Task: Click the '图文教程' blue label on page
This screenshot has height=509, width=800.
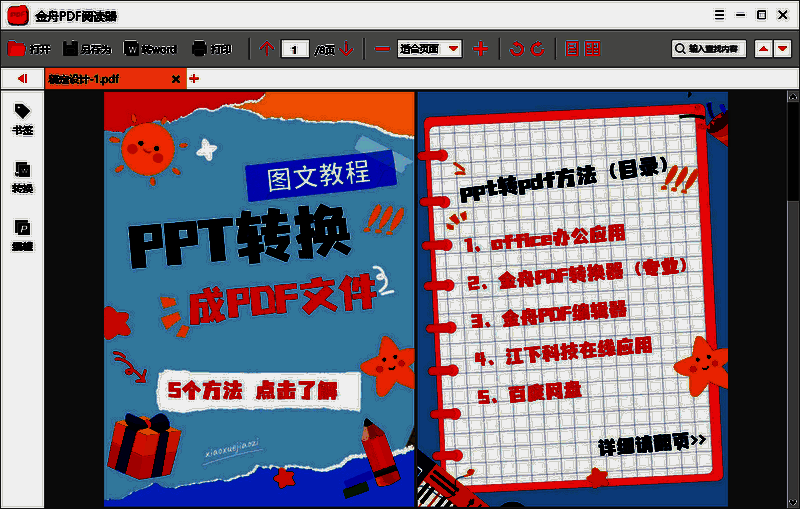Action: pos(320,176)
